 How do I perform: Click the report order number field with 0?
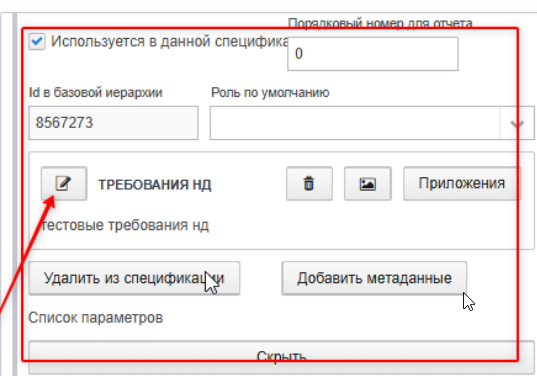(x=373, y=54)
